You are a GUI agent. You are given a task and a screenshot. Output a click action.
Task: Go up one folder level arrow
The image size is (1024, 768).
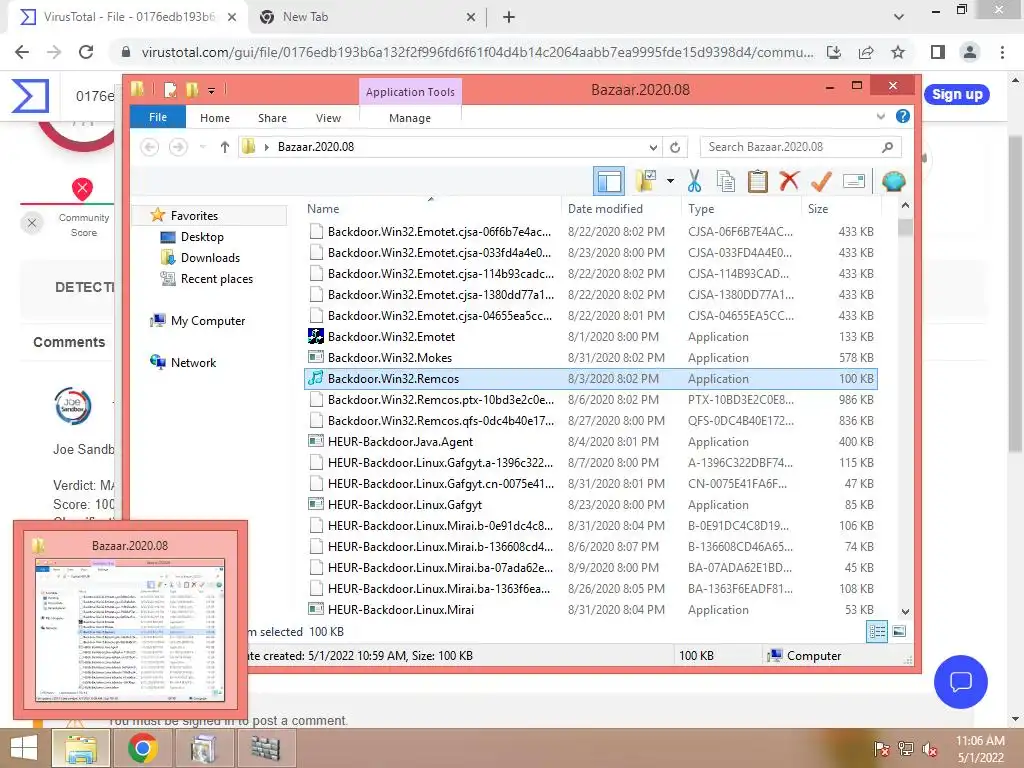[x=225, y=147]
